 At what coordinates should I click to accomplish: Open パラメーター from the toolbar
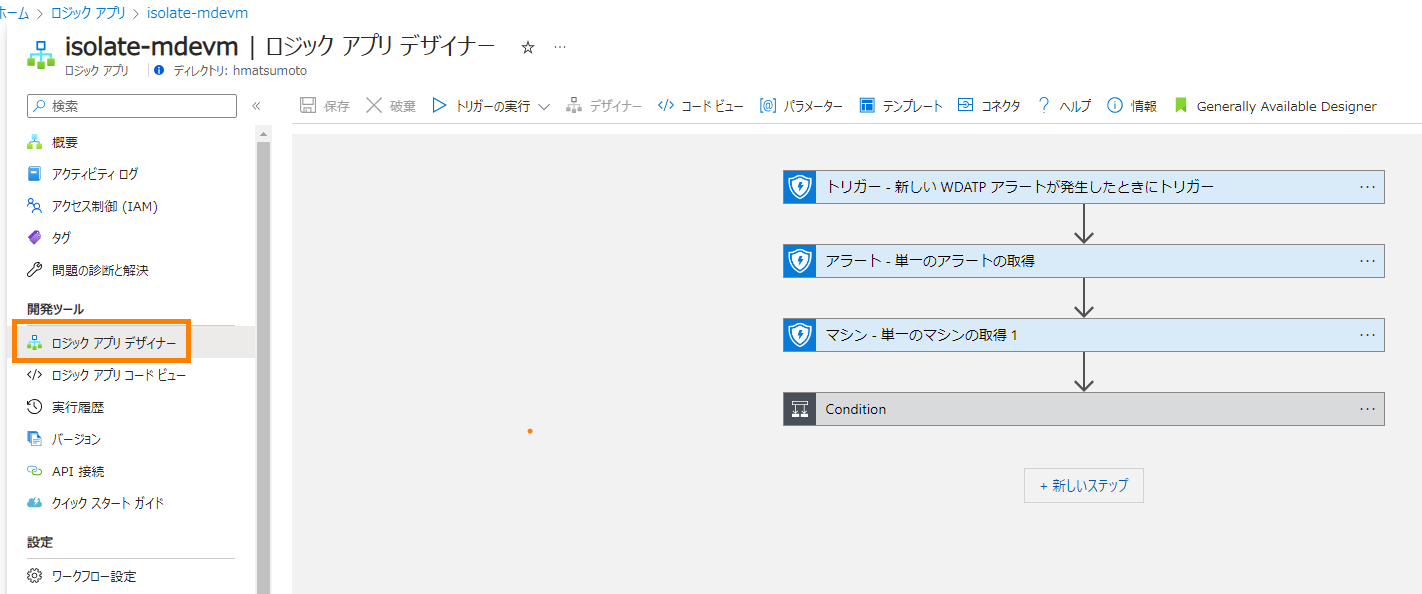pos(801,106)
